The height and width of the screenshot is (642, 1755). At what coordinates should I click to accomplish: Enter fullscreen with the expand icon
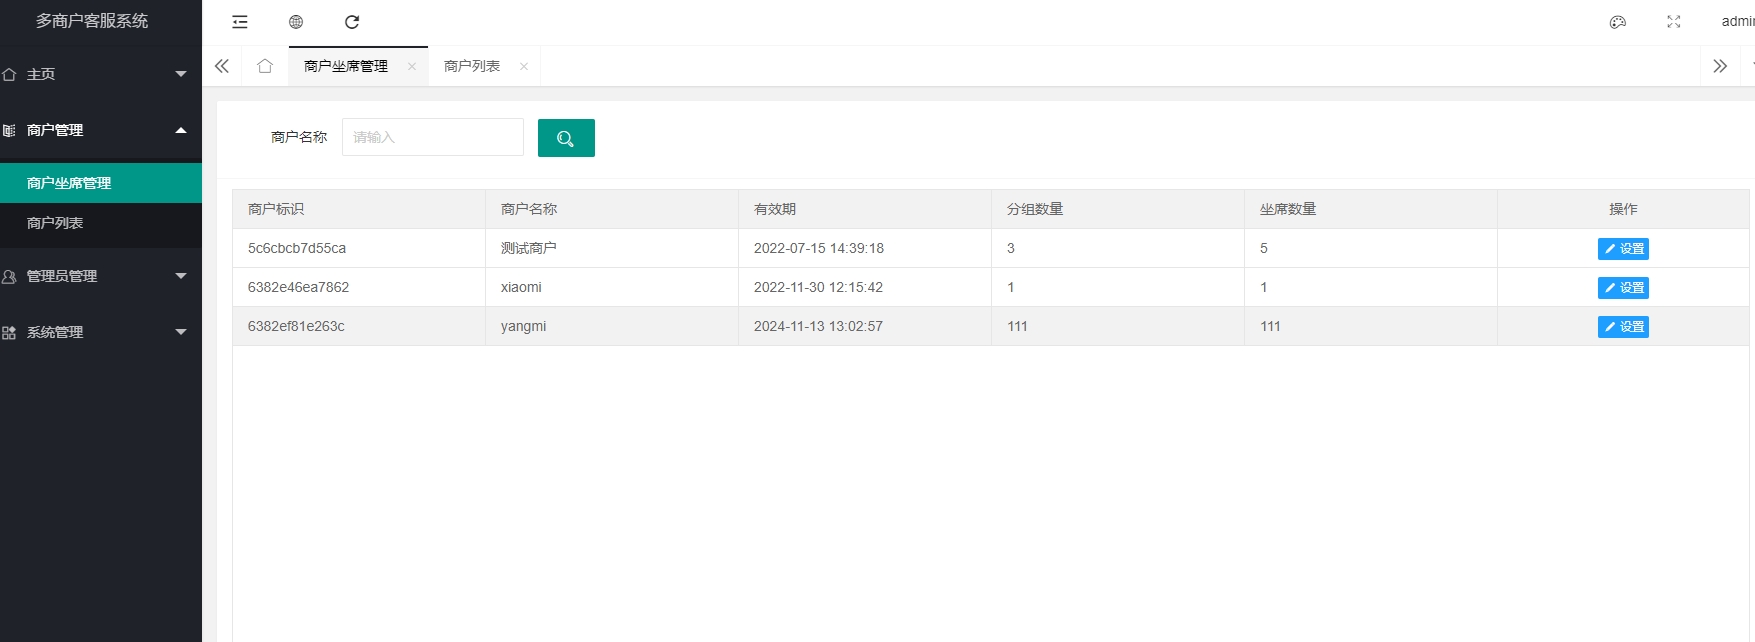pos(1674,22)
